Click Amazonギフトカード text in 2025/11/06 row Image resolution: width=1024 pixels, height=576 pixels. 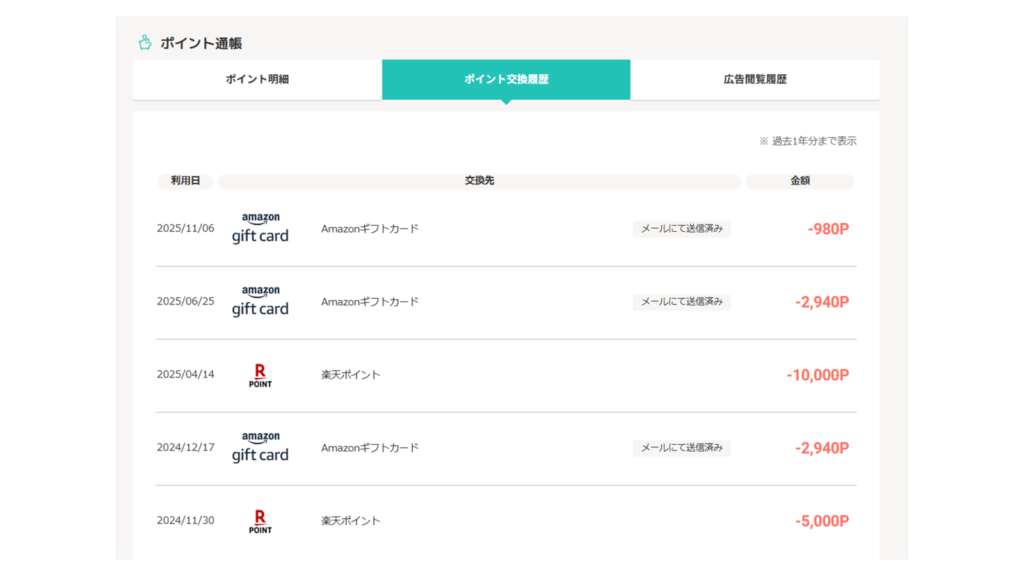tap(370, 229)
